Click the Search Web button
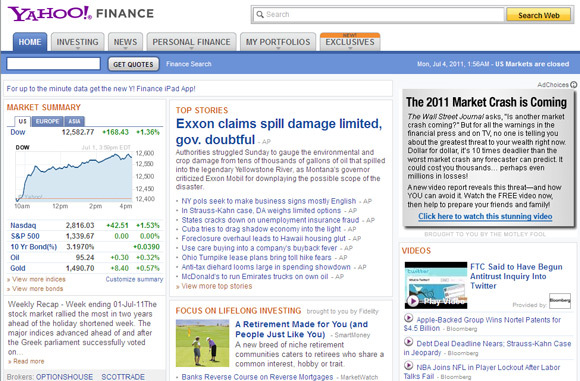The height and width of the screenshot is (381, 580). (x=539, y=15)
